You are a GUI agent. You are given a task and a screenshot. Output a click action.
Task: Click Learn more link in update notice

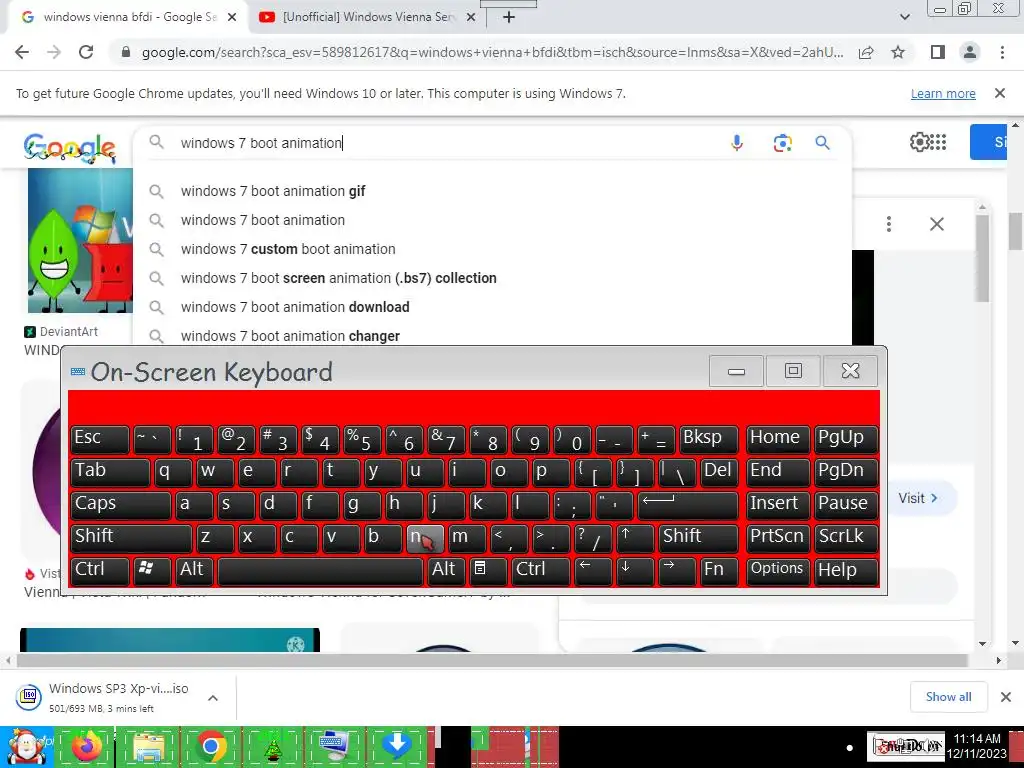point(943,94)
